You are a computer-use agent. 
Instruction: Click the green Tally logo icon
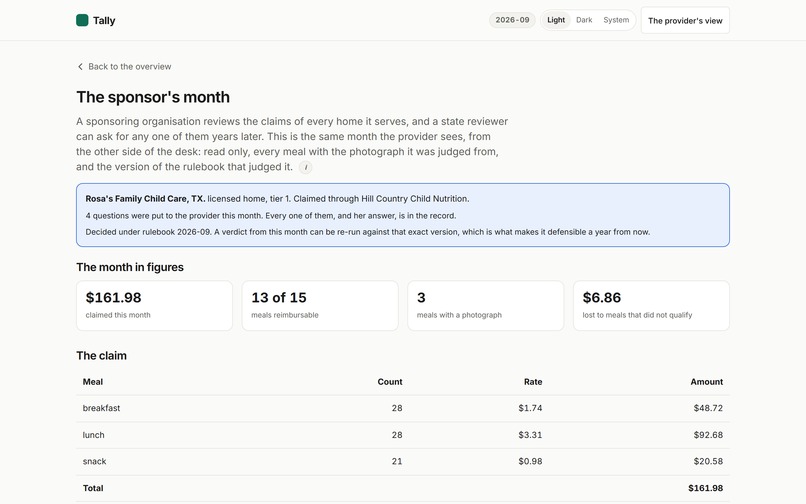tap(82, 20)
